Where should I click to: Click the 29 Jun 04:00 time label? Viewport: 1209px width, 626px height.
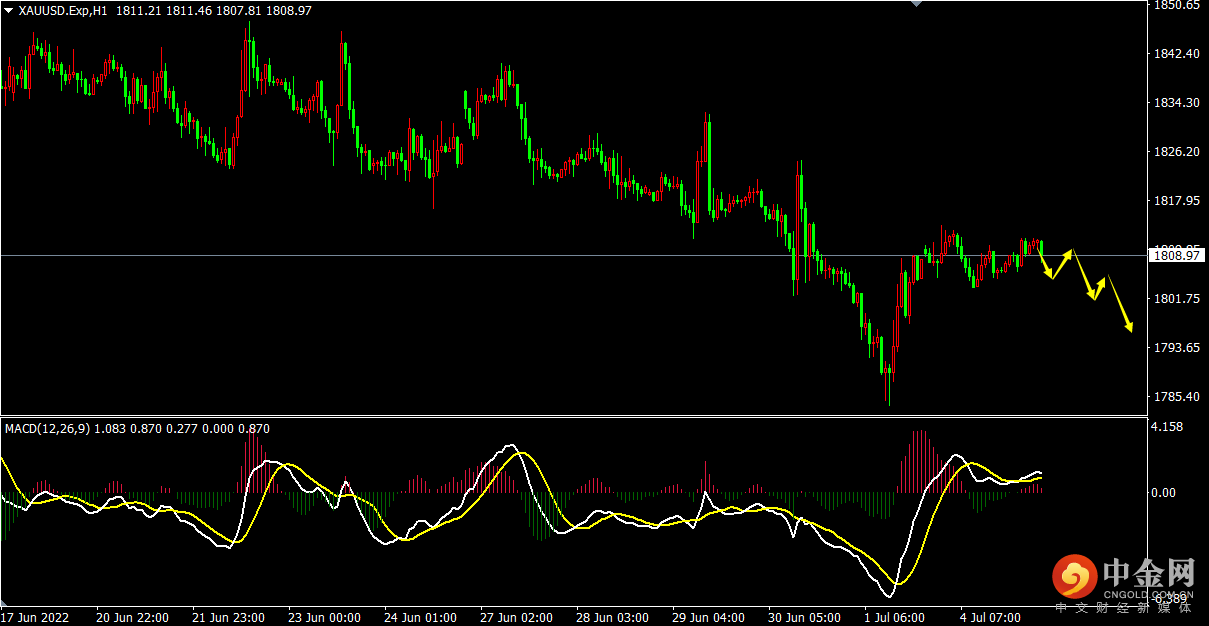pyautogui.click(x=708, y=618)
